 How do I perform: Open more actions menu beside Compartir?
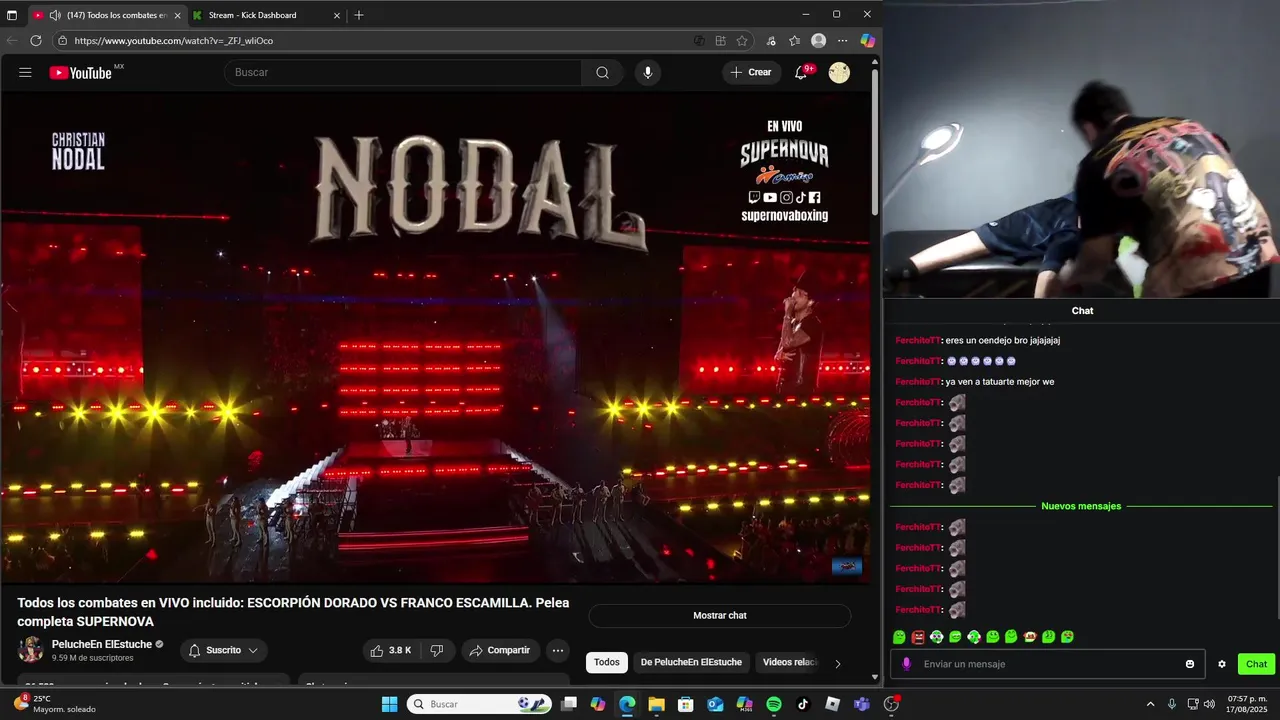[x=558, y=650]
